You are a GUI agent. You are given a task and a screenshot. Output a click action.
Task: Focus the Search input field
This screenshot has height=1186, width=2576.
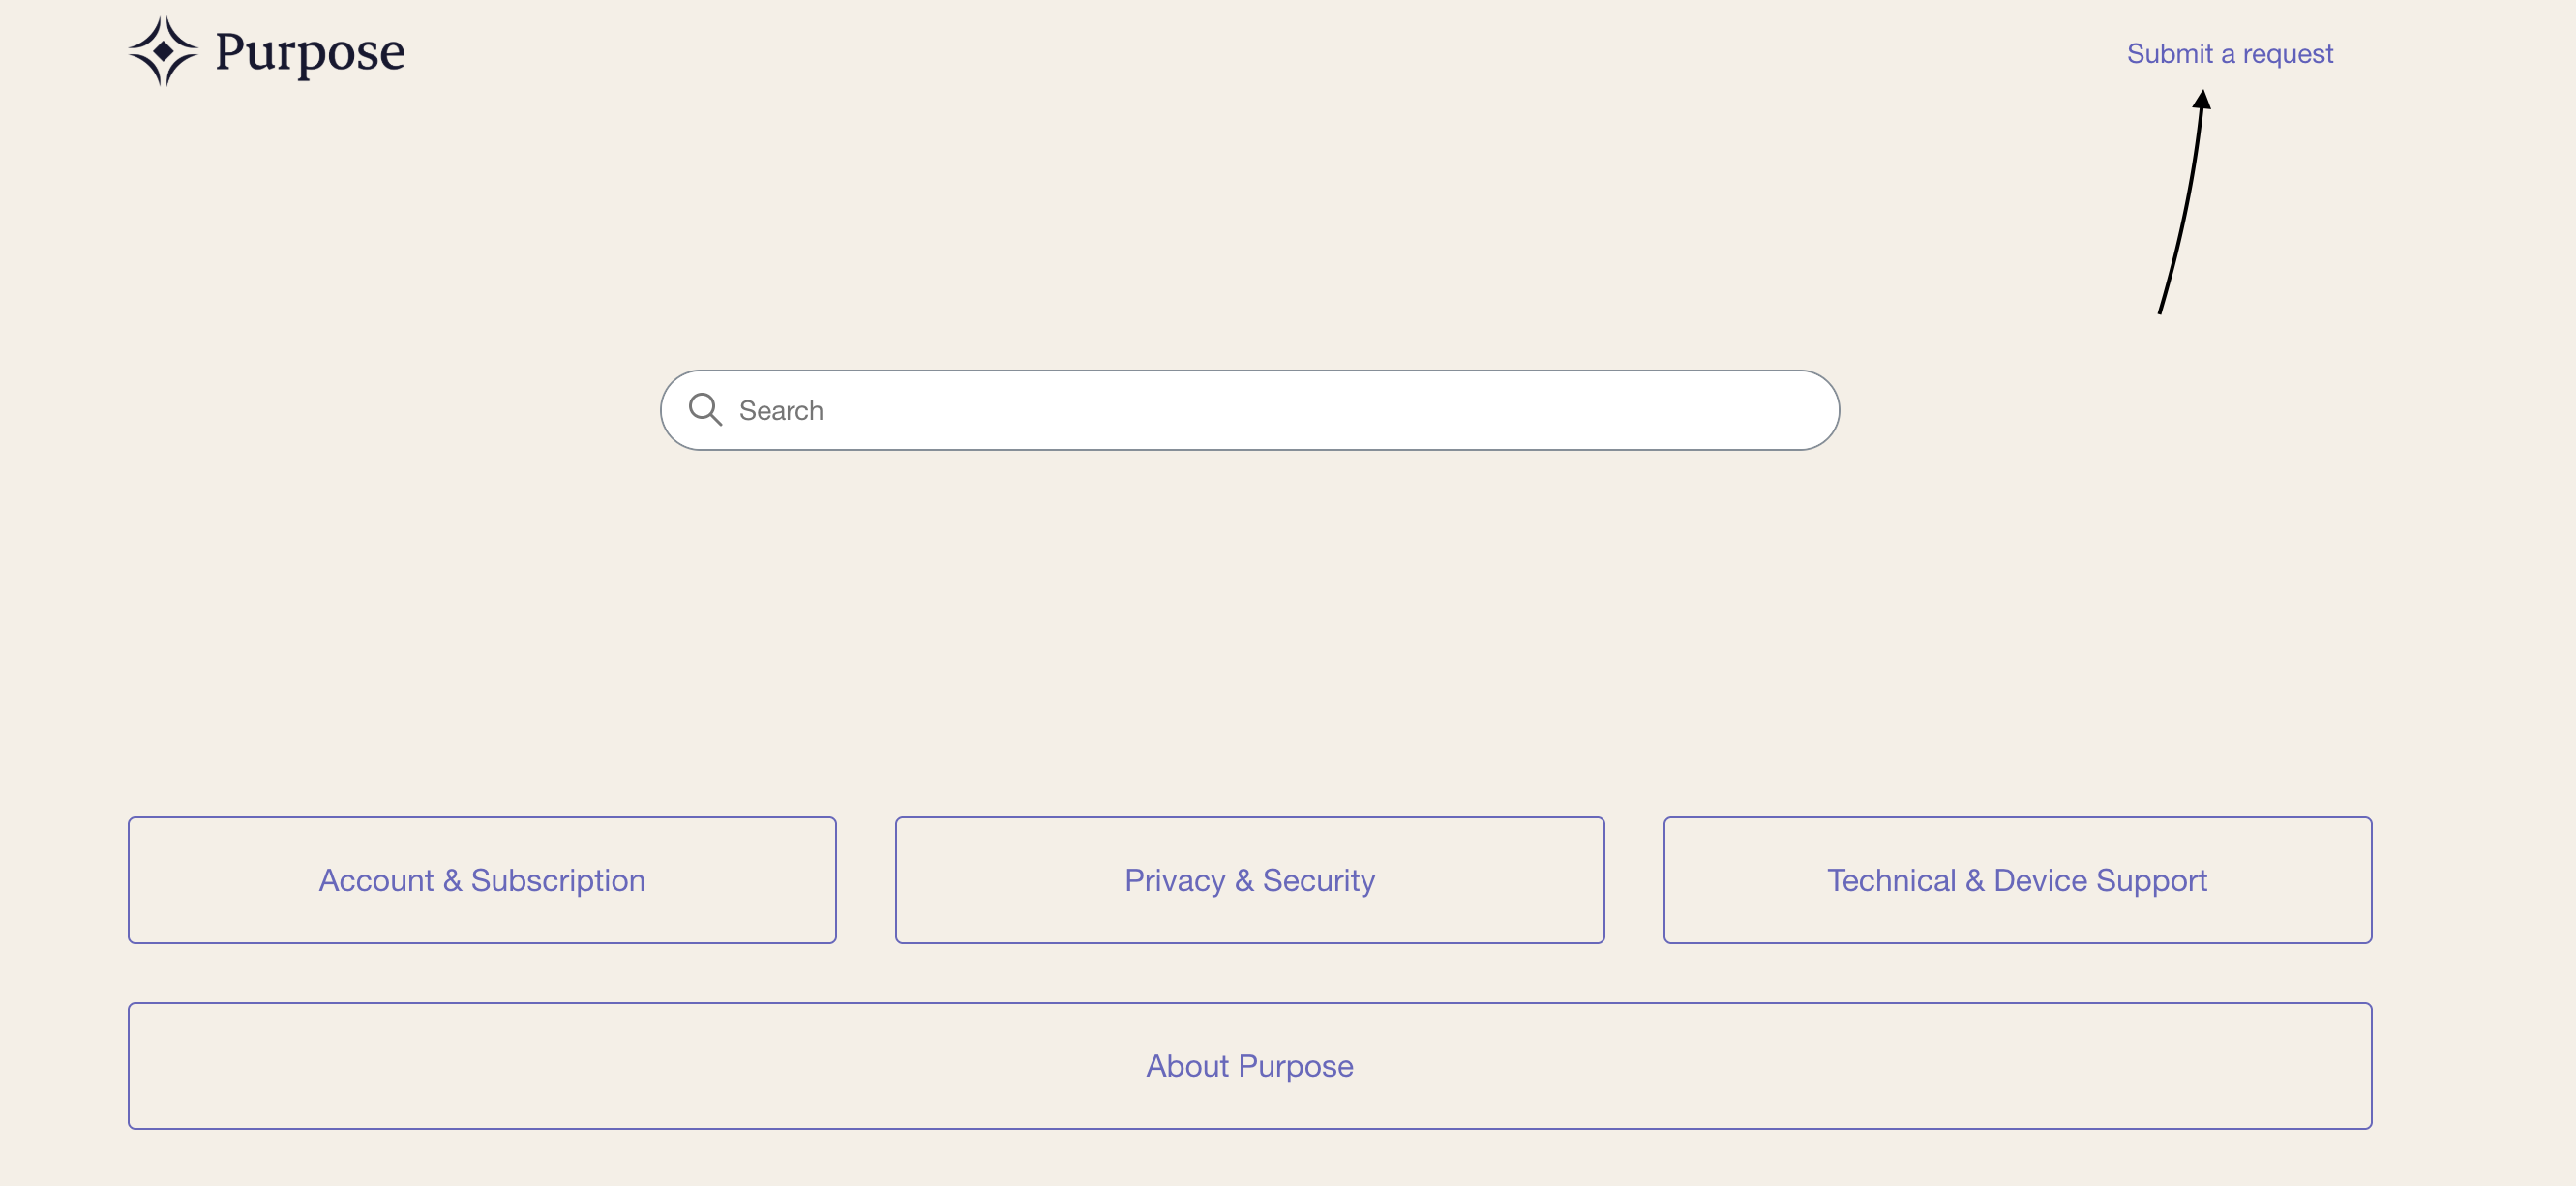point(1249,410)
